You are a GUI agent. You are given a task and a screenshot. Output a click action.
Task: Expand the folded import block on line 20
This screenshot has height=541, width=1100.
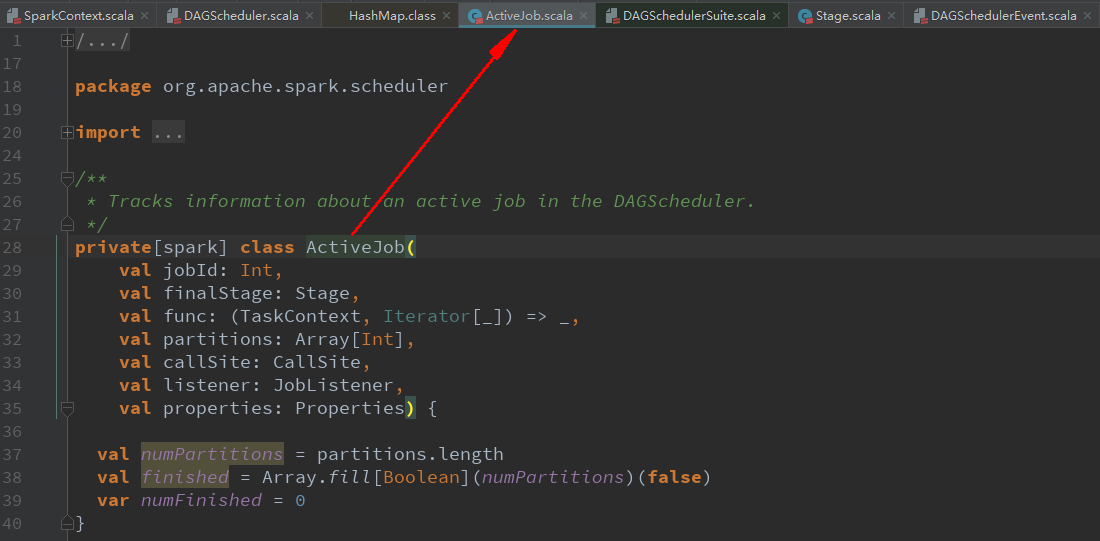[x=67, y=132]
